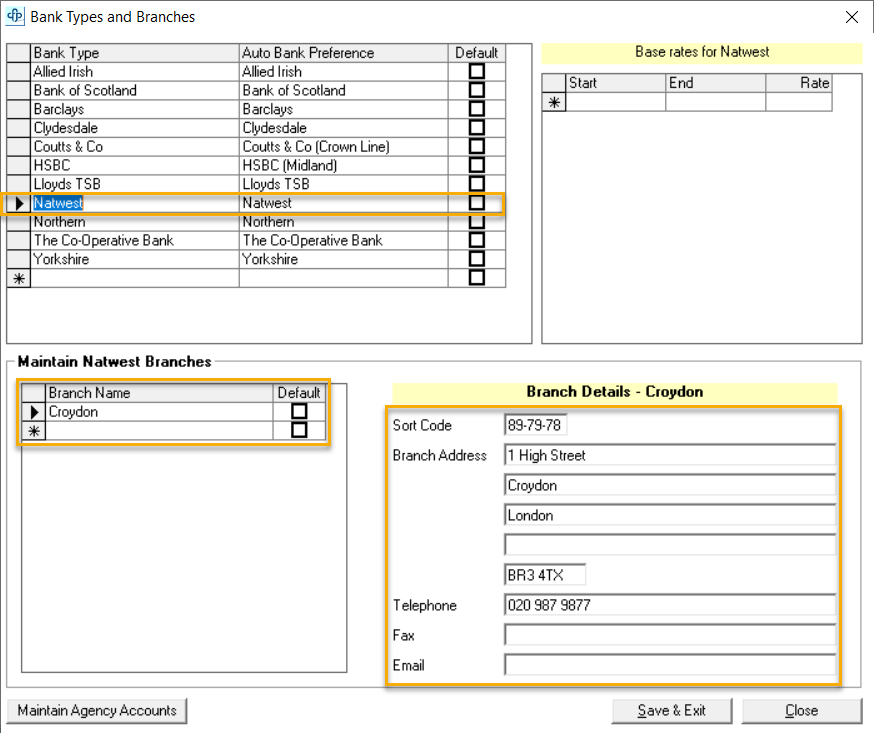The width and height of the screenshot is (874, 733).
Task: Open Maintain Agency Accounts
Action: click(x=97, y=711)
